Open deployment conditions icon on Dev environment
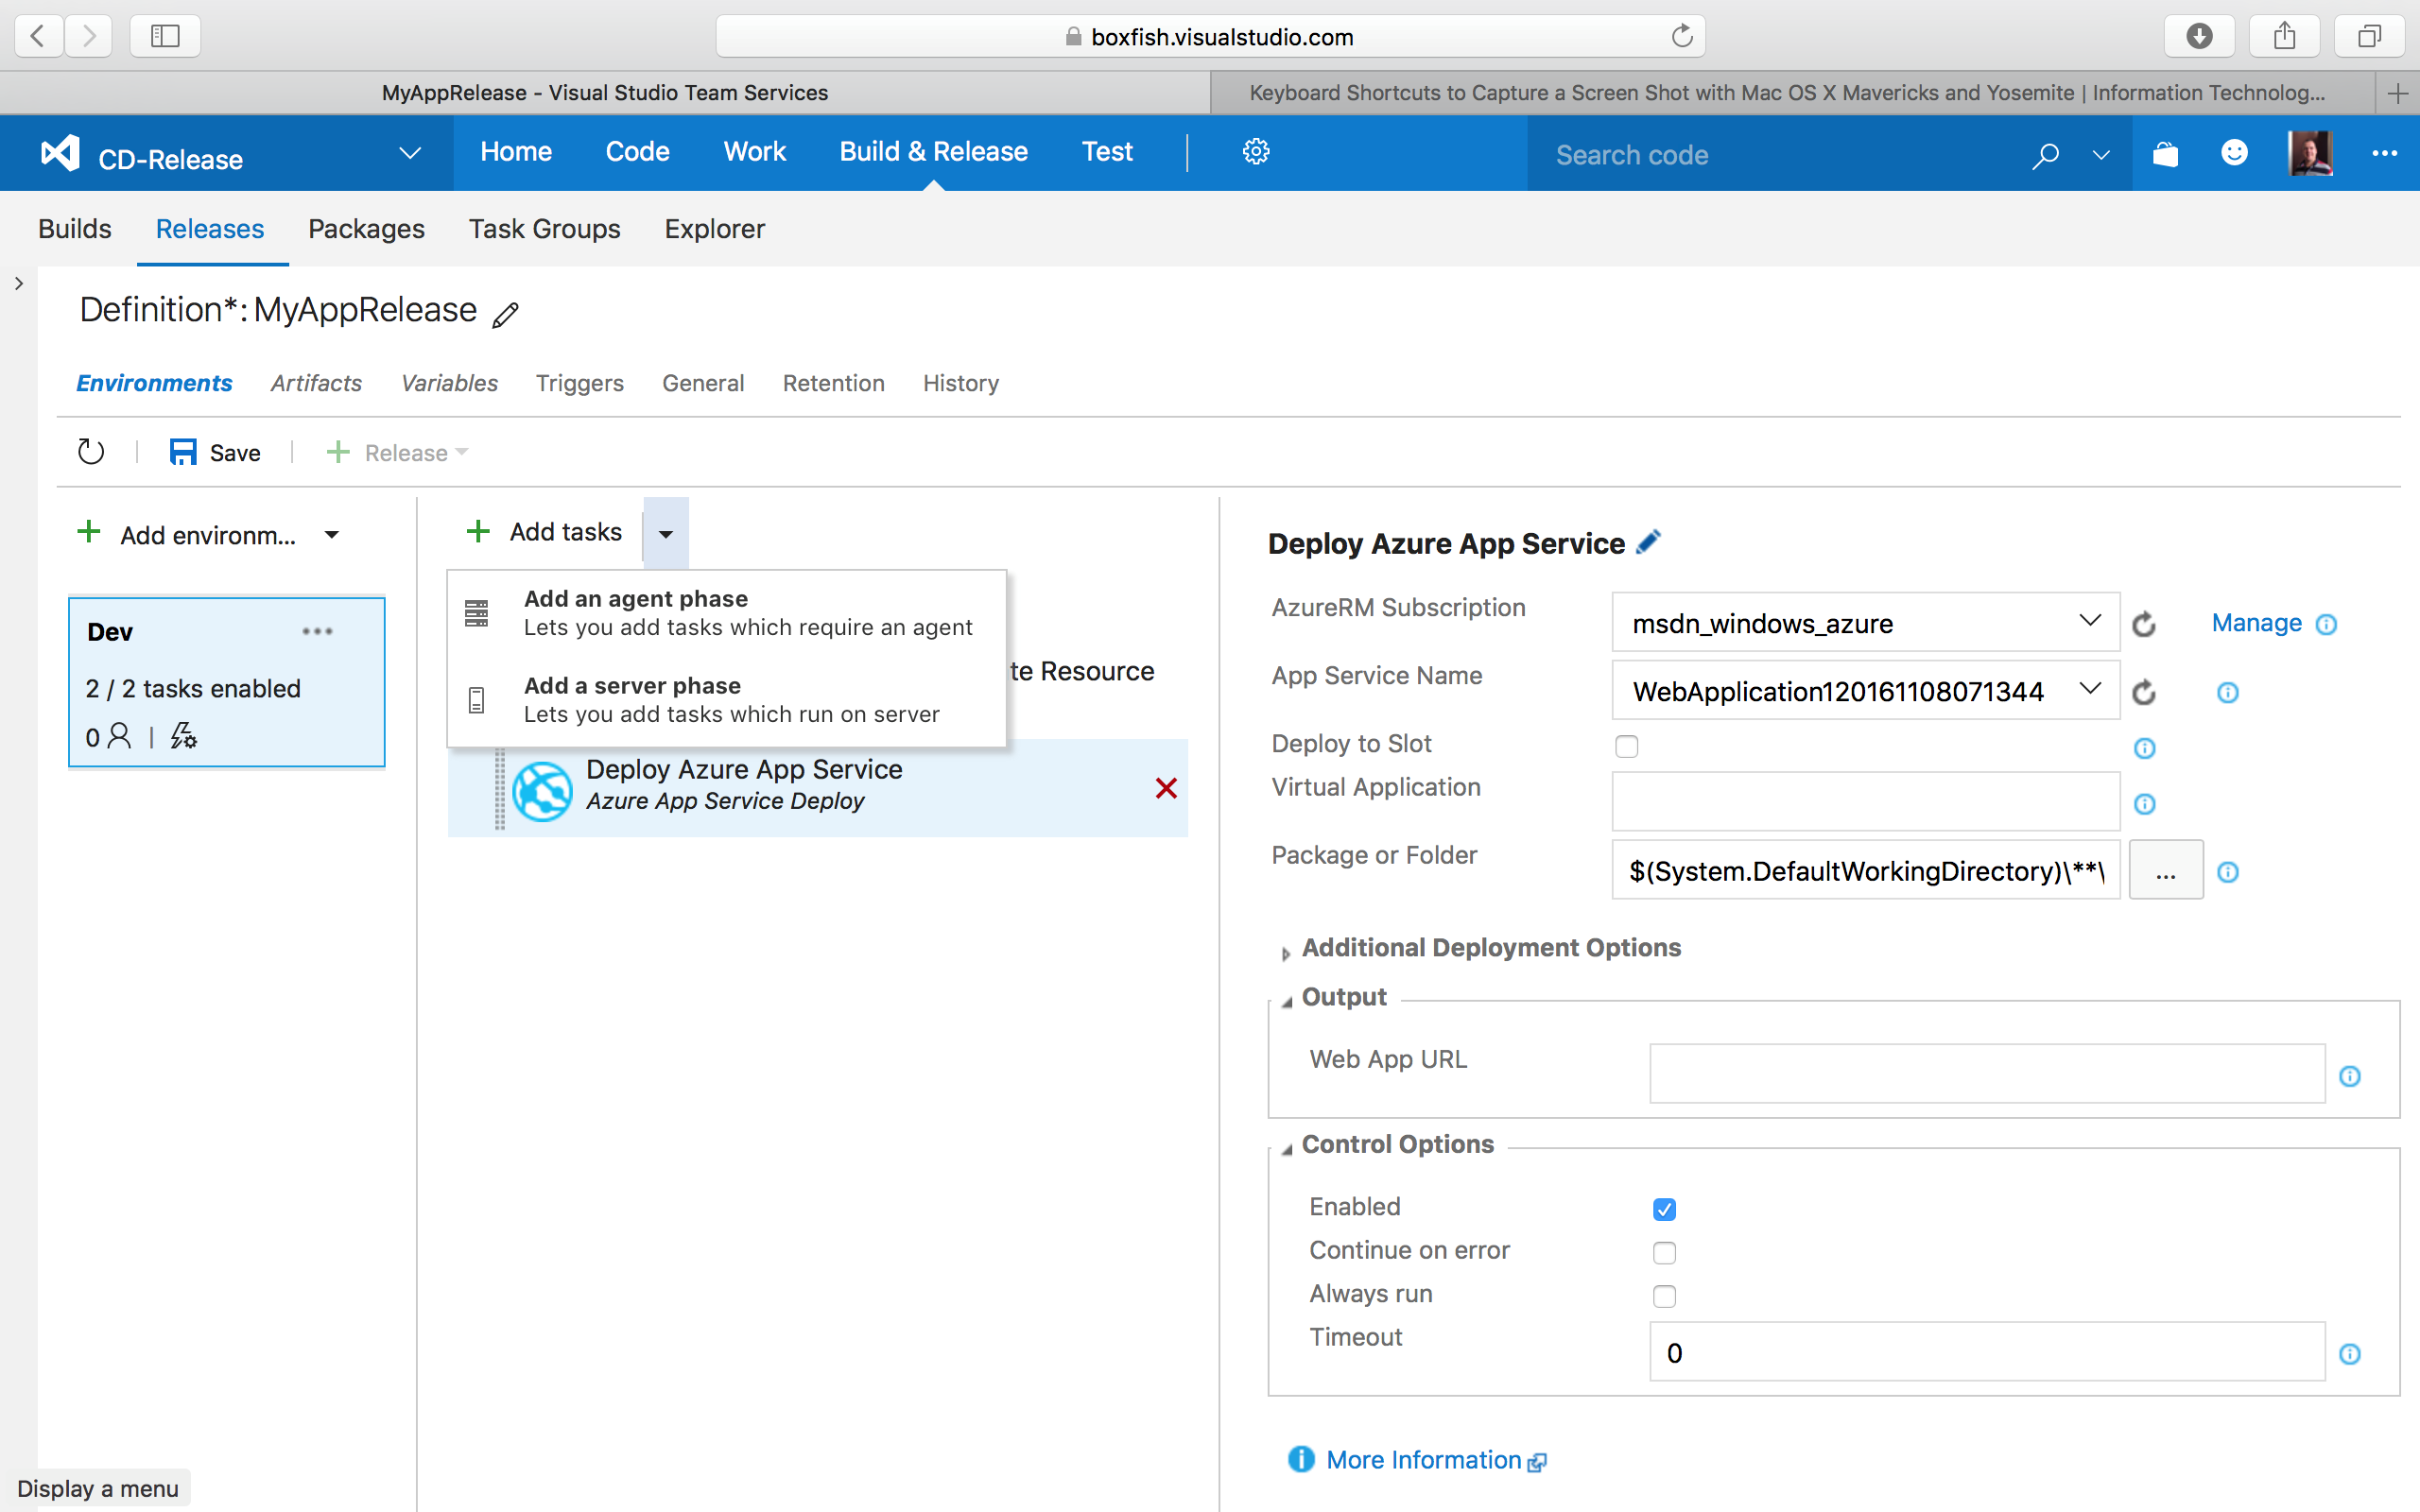The image size is (2420, 1512). pos(182,736)
